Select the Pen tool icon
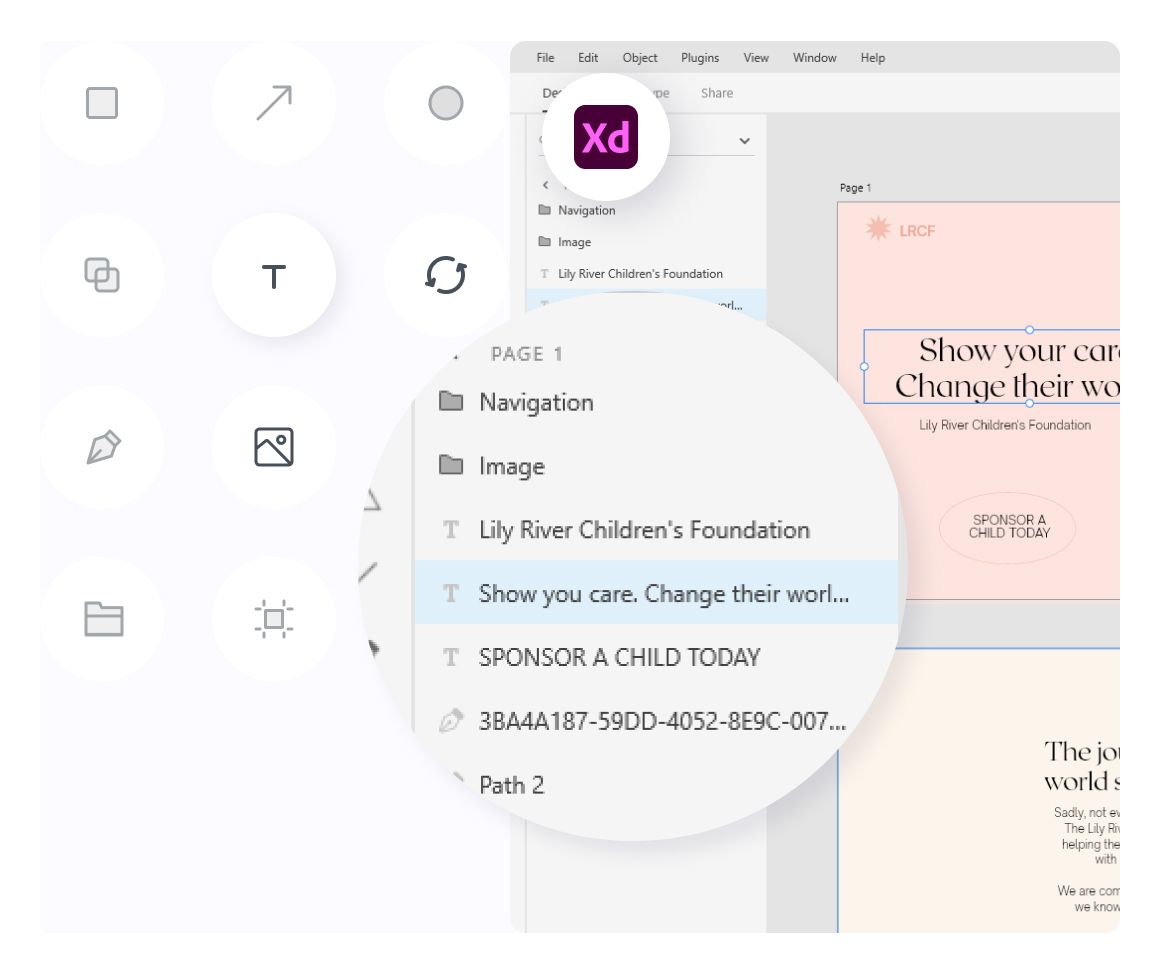Viewport: 1160px width, 973px height. point(102,447)
